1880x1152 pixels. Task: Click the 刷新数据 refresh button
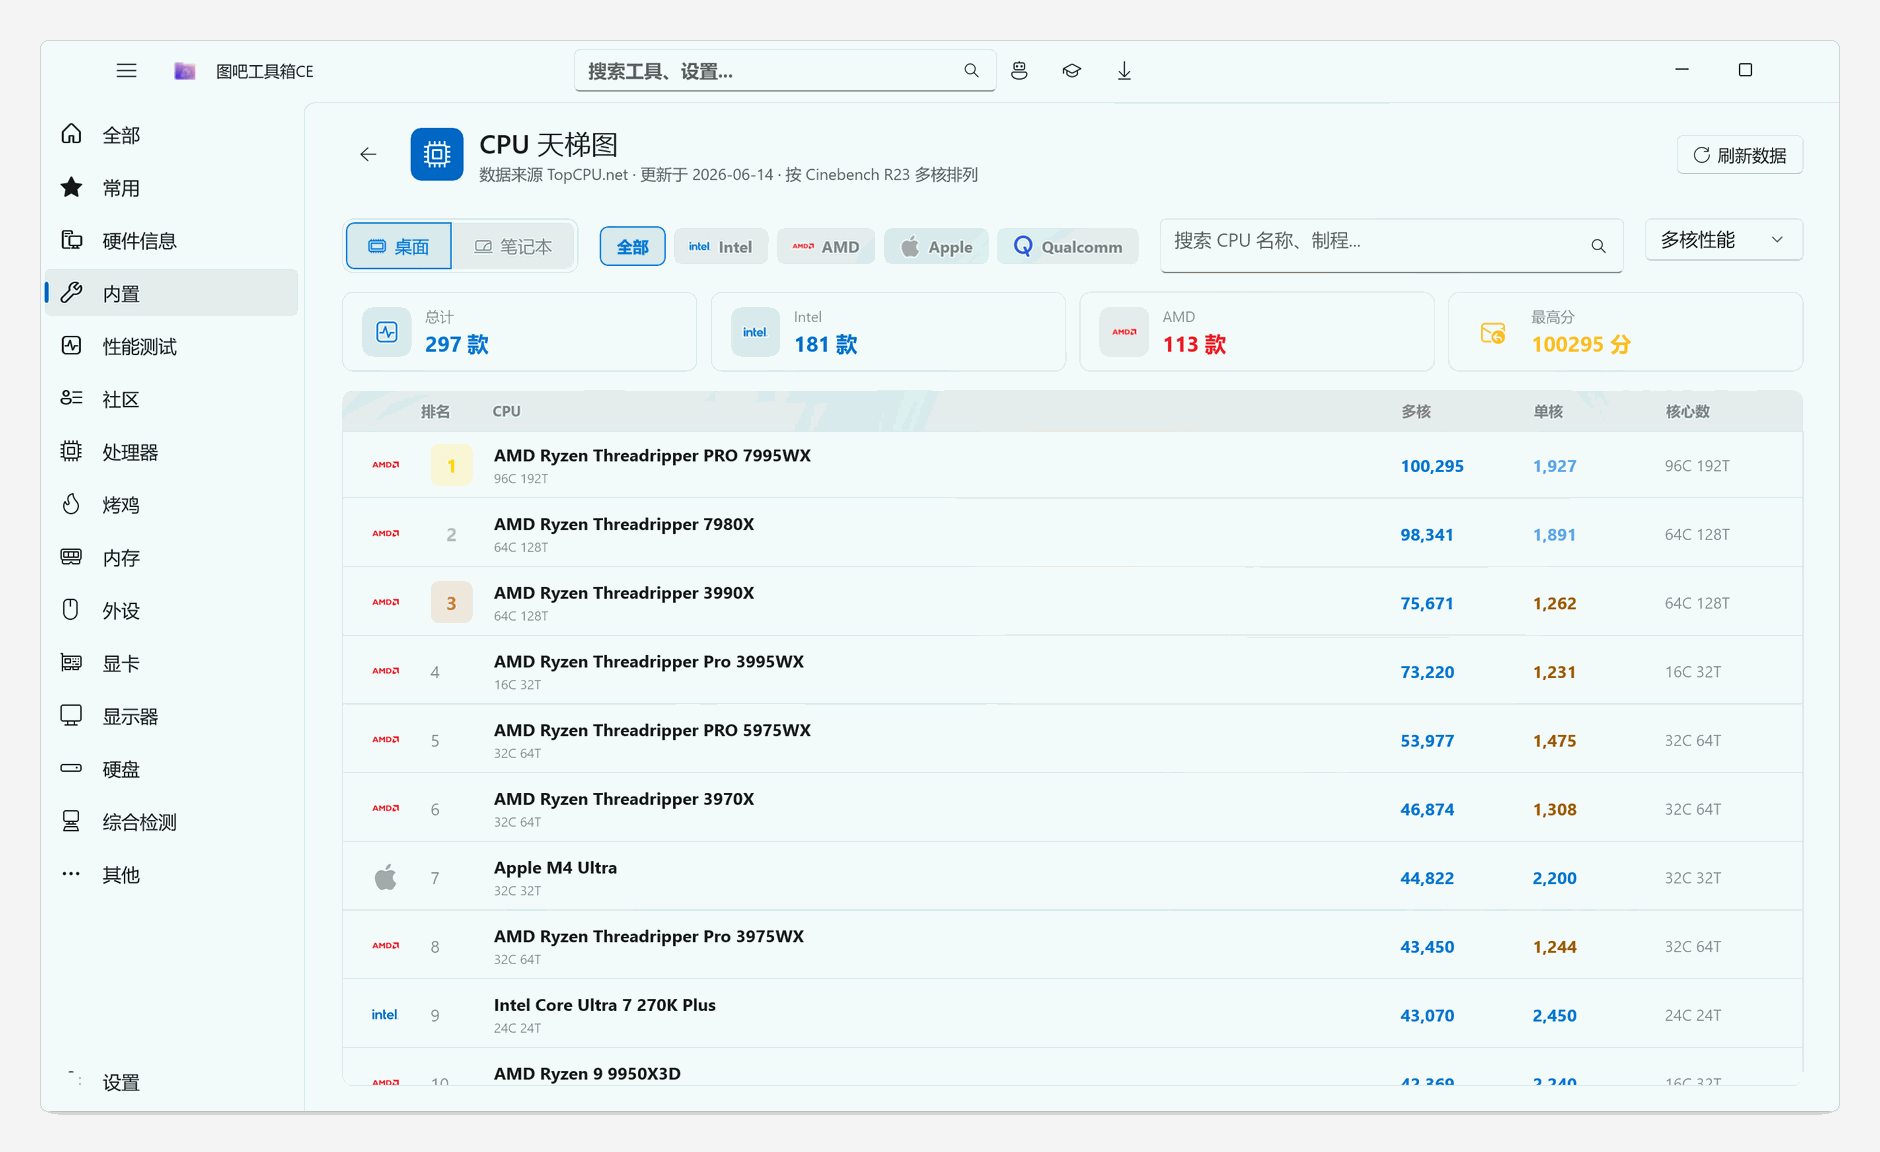click(1740, 155)
